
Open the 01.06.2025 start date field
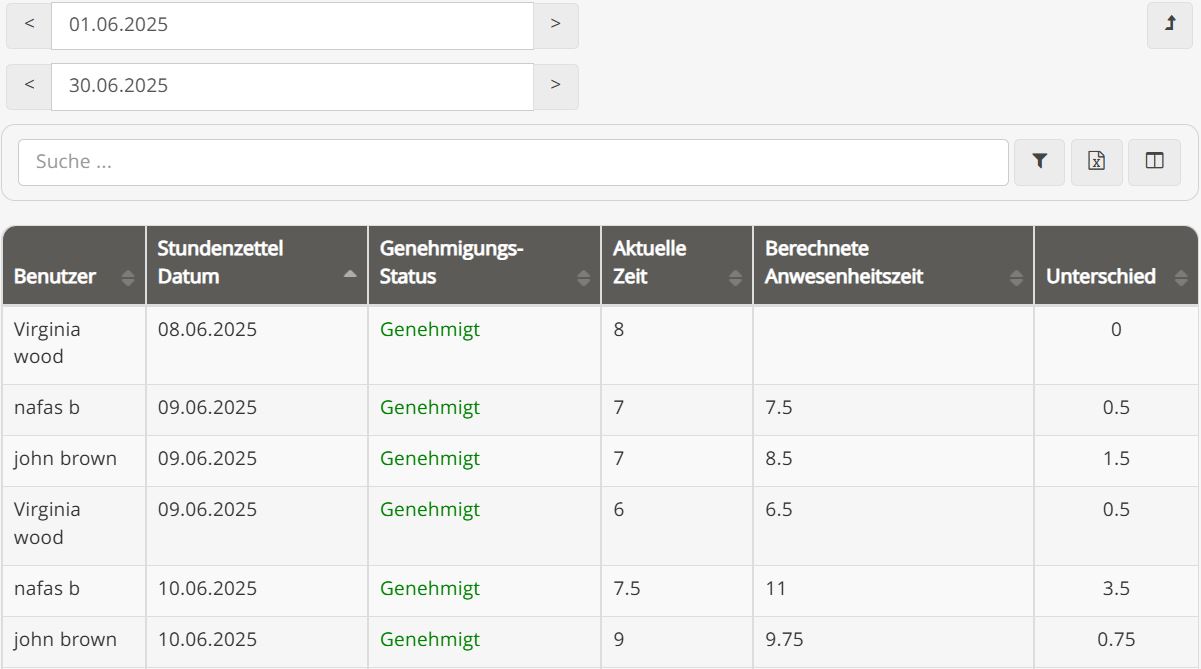(292, 25)
